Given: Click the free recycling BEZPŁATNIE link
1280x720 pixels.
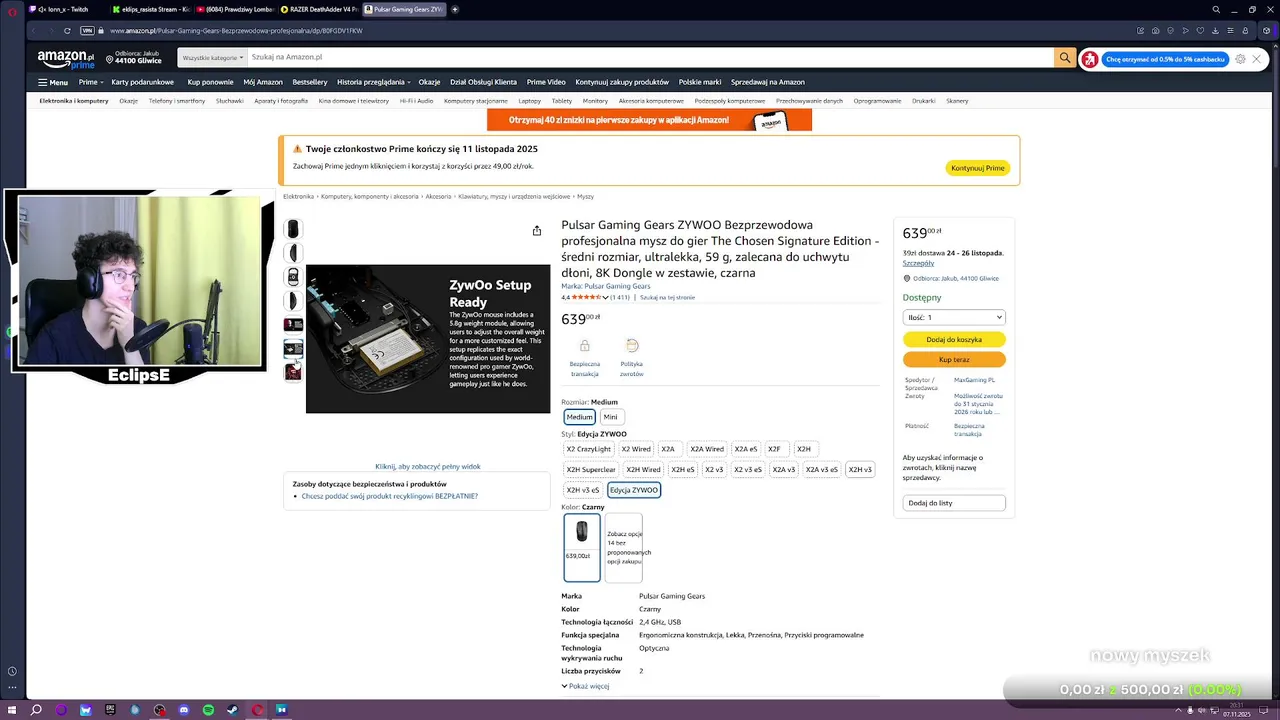Looking at the screenshot, I should pos(390,496).
